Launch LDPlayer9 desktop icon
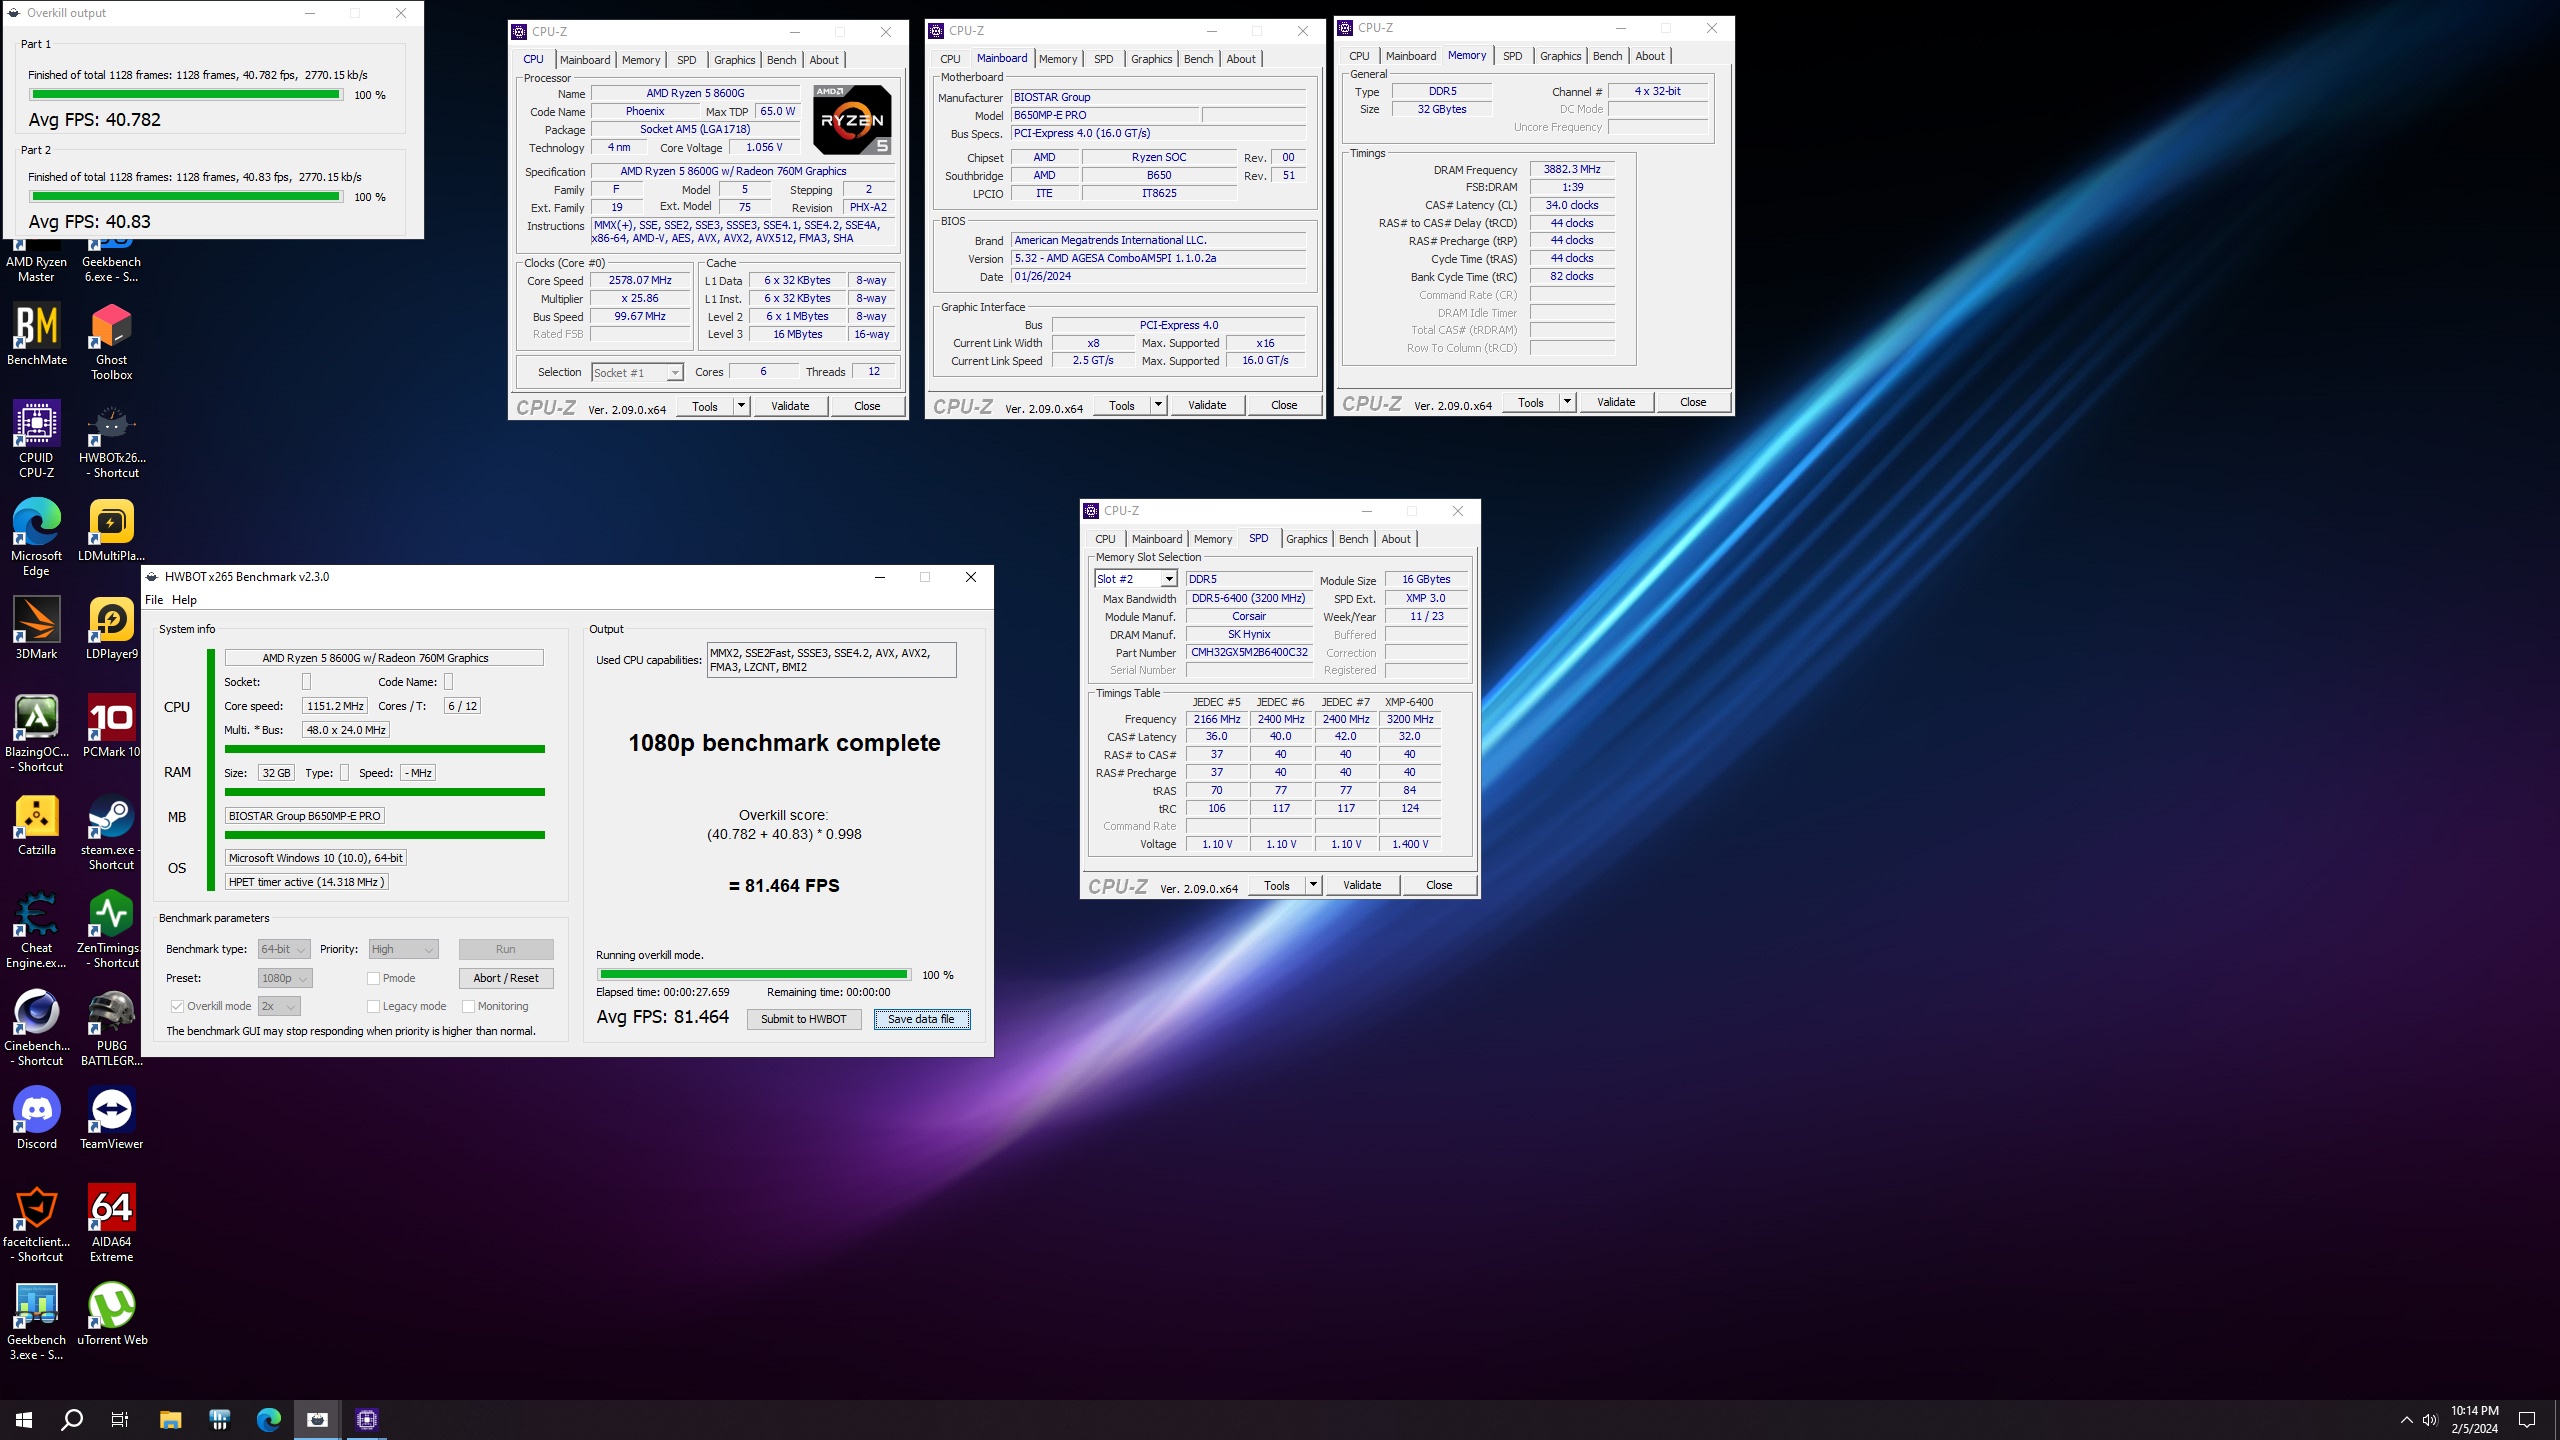2560x1440 pixels. [x=111, y=629]
